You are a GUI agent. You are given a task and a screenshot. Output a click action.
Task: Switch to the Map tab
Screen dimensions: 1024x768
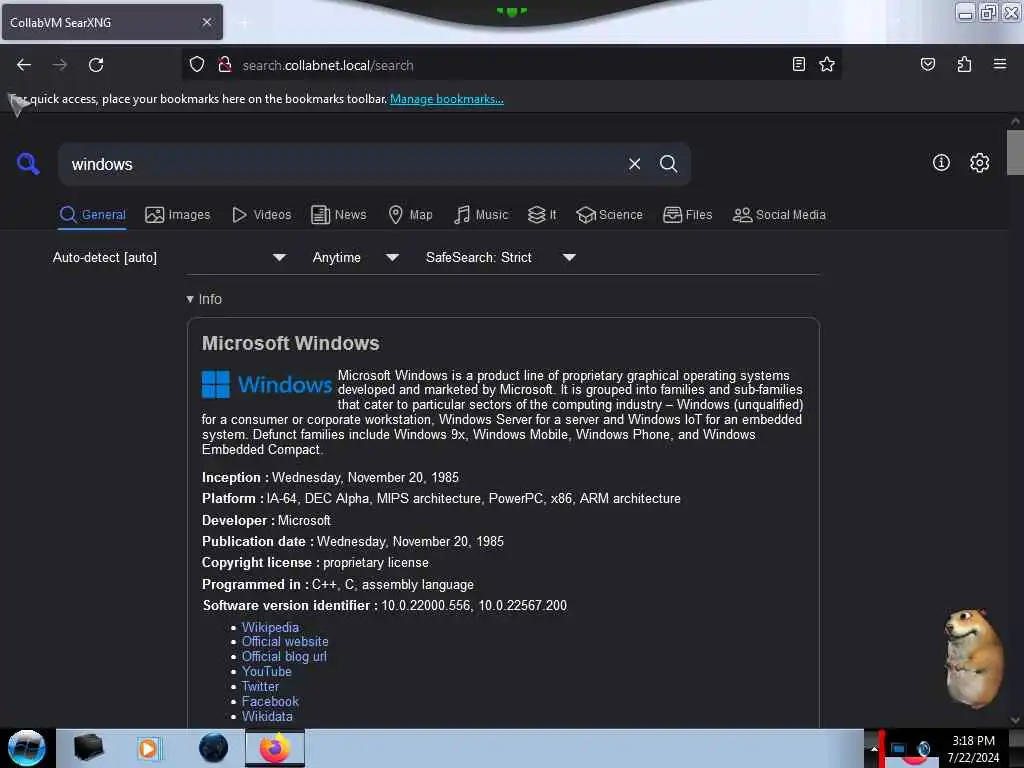[410, 215]
